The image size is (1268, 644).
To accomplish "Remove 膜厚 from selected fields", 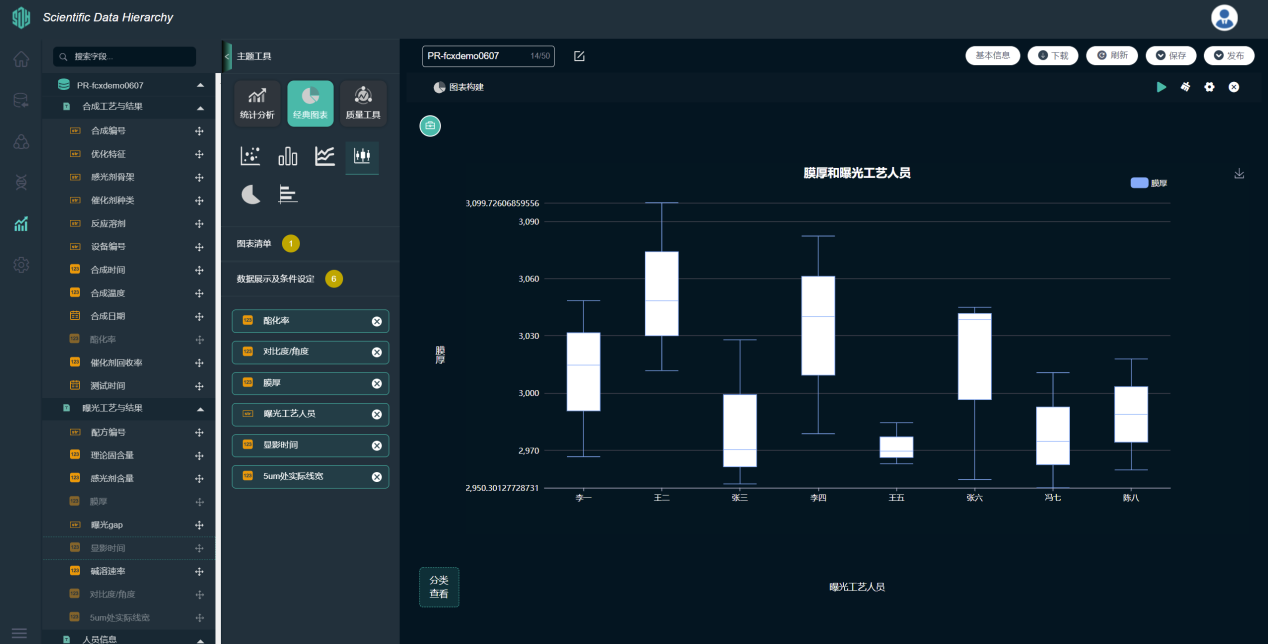I will [x=377, y=383].
